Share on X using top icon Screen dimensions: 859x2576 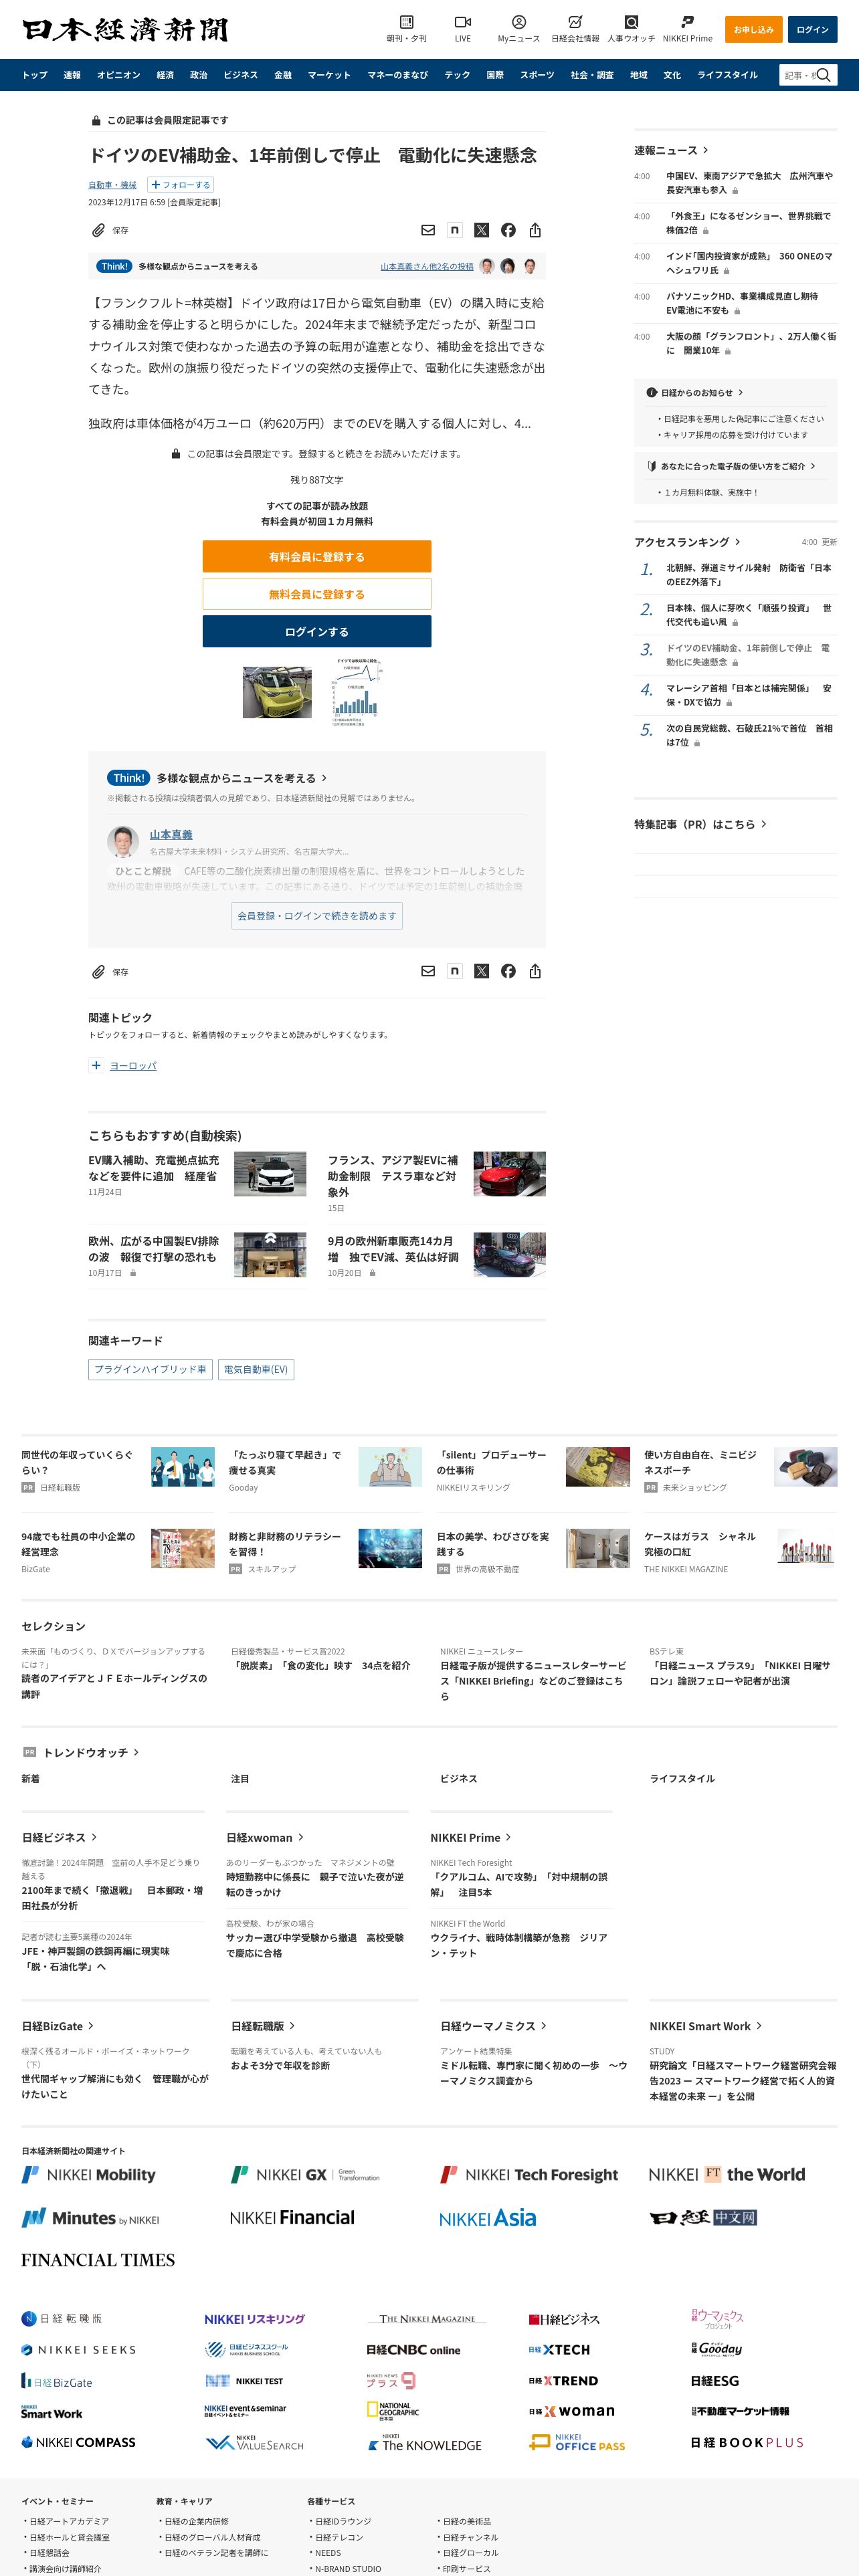(x=481, y=230)
